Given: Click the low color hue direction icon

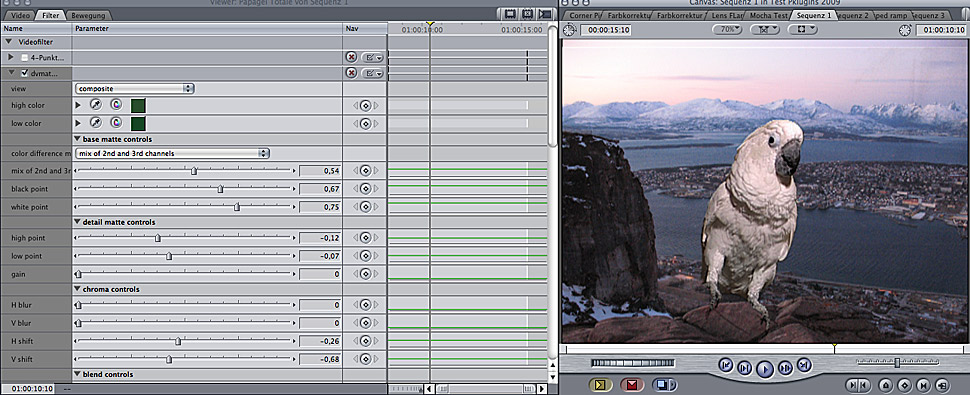Looking at the screenshot, I should 116,123.
